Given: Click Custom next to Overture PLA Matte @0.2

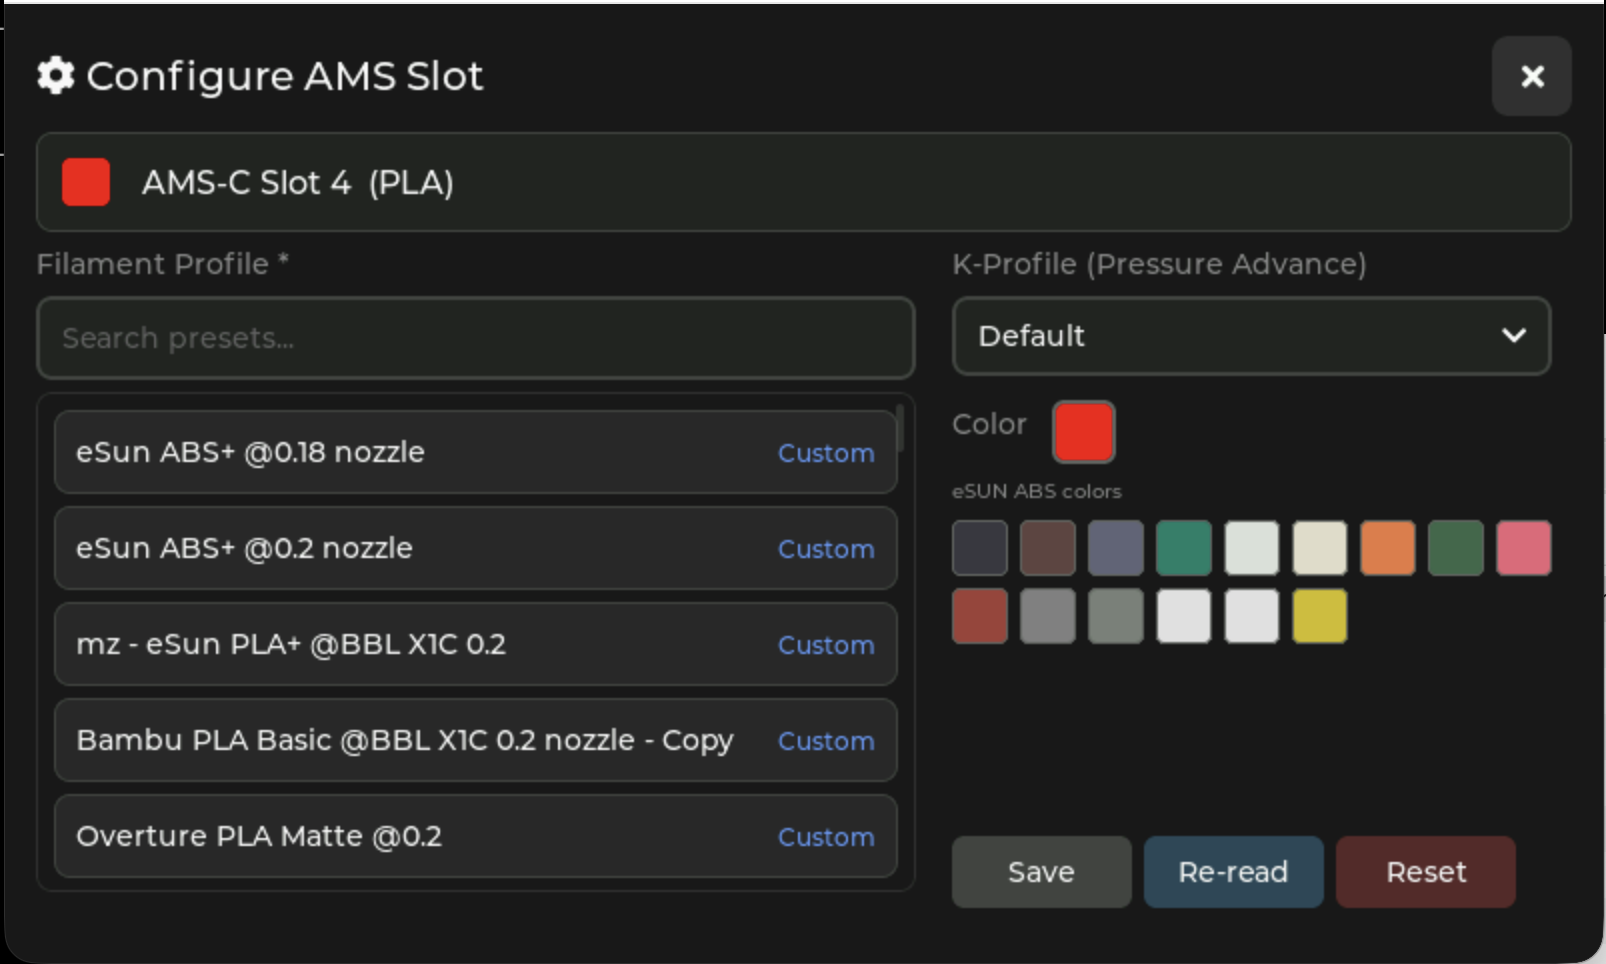Looking at the screenshot, I should tap(825, 837).
